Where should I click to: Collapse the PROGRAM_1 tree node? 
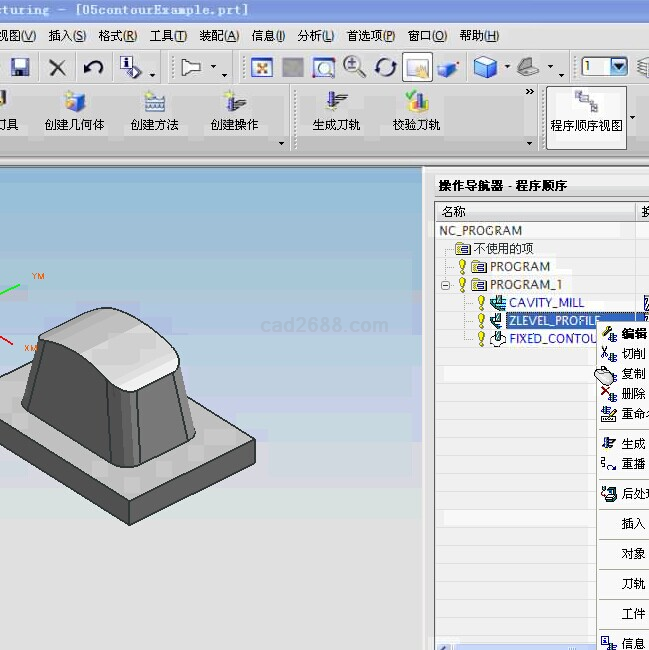(445, 285)
